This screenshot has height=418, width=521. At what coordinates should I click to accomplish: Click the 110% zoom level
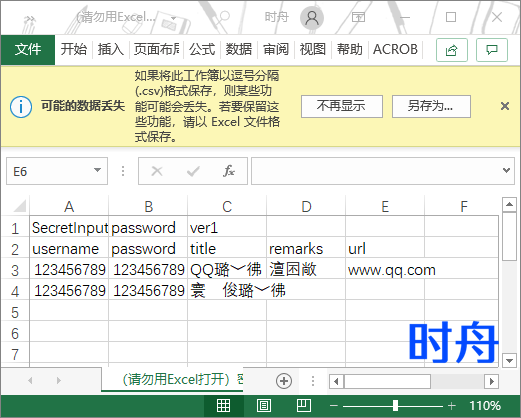(x=485, y=406)
